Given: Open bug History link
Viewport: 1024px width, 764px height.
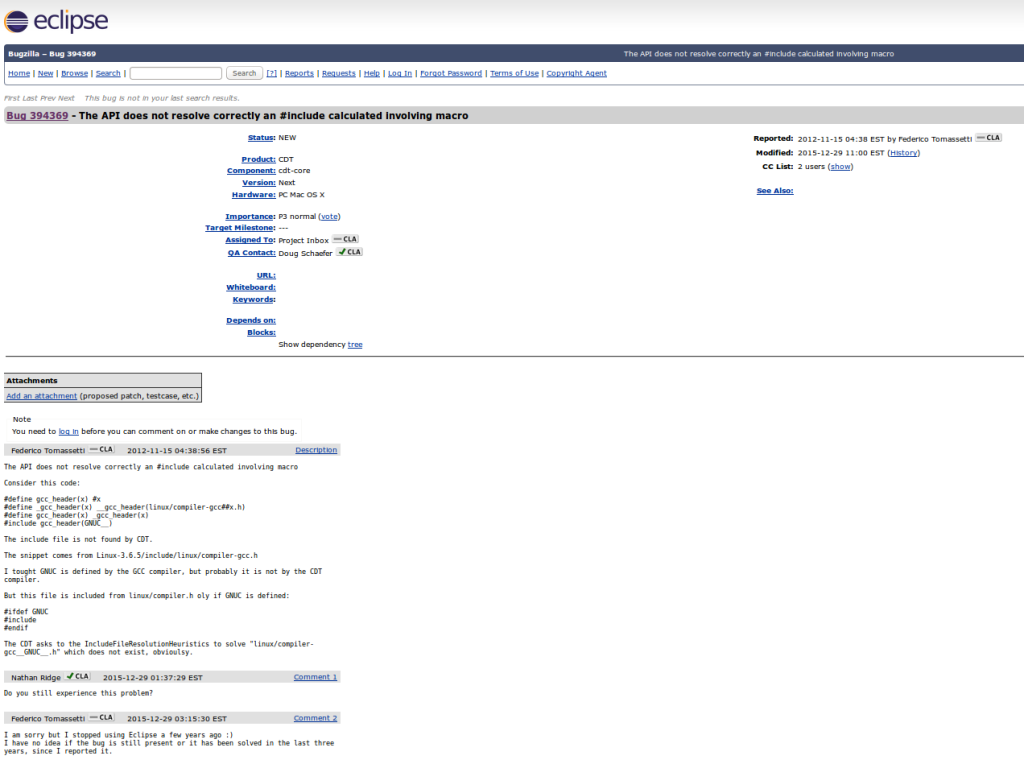Looking at the screenshot, I should [x=903, y=153].
